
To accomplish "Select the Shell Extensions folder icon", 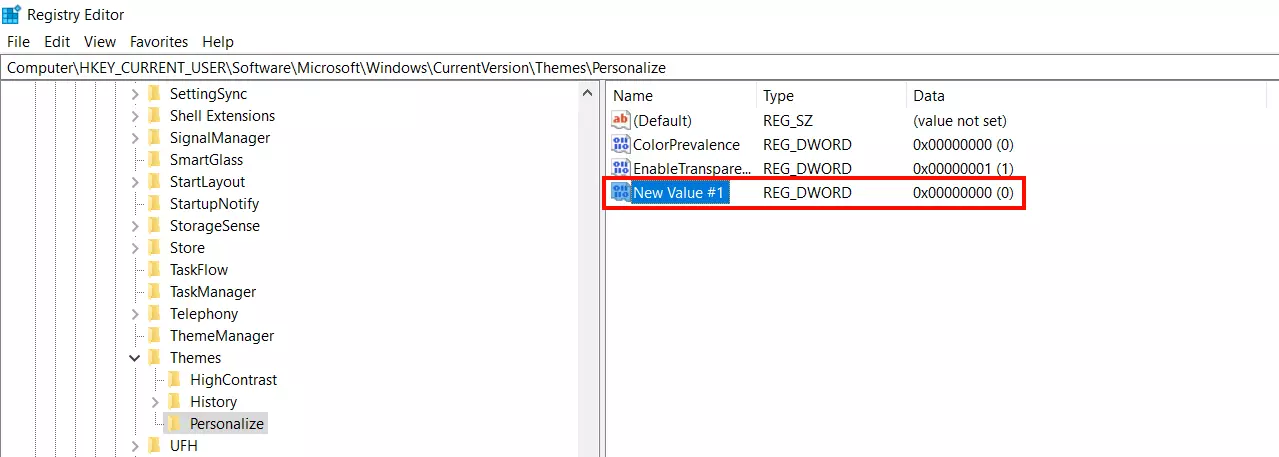I will coord(154,116).
